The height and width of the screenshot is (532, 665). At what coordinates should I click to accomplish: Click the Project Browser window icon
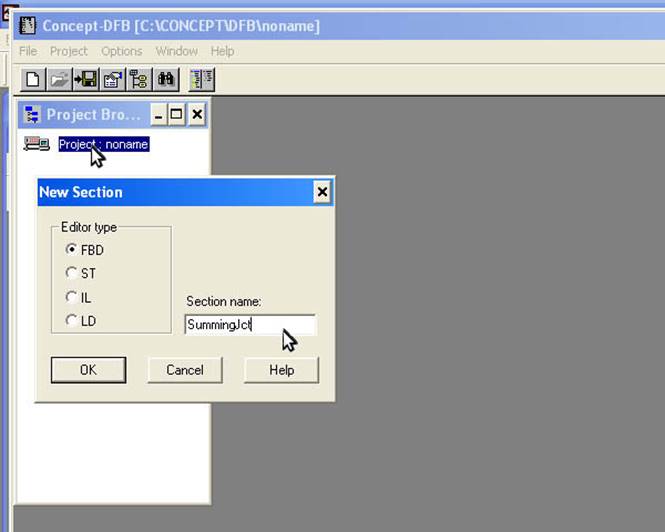(32, 115)
